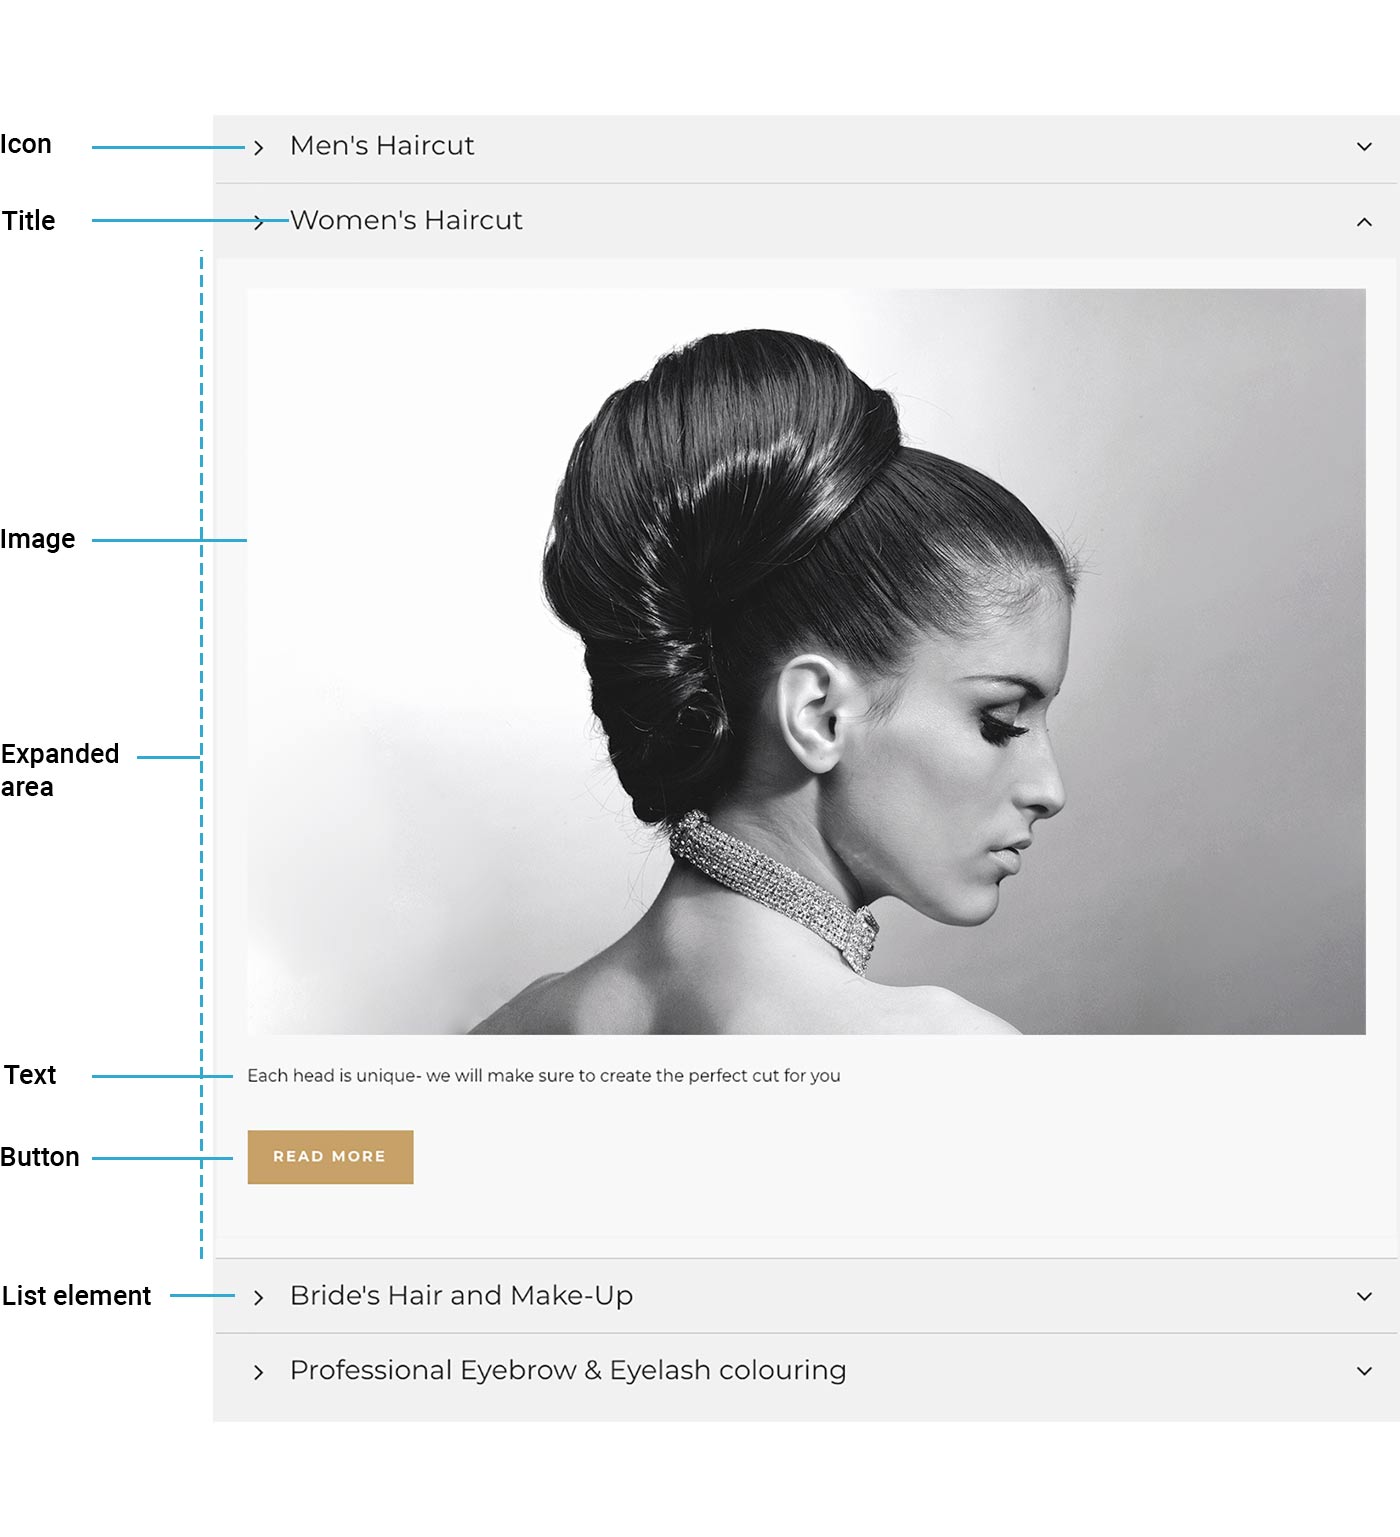Screen dimensions: 1400x1537
Task: Open the Bride's Hair and Make-Up title
Action: click(461, 1295)
